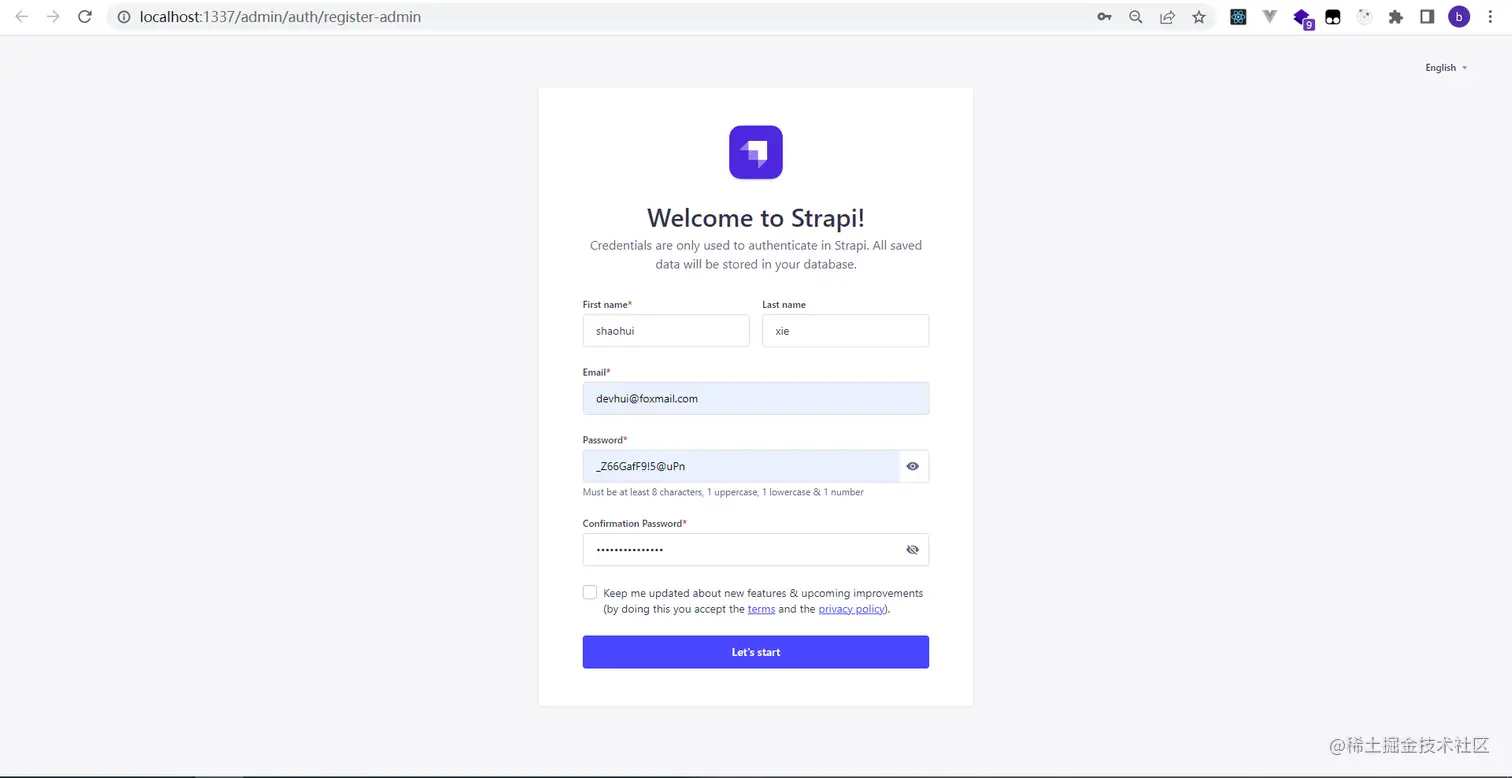Enable the keep me updated checkbox
1512x778 pixels.
pyautogui.click(x=590, y=592)
